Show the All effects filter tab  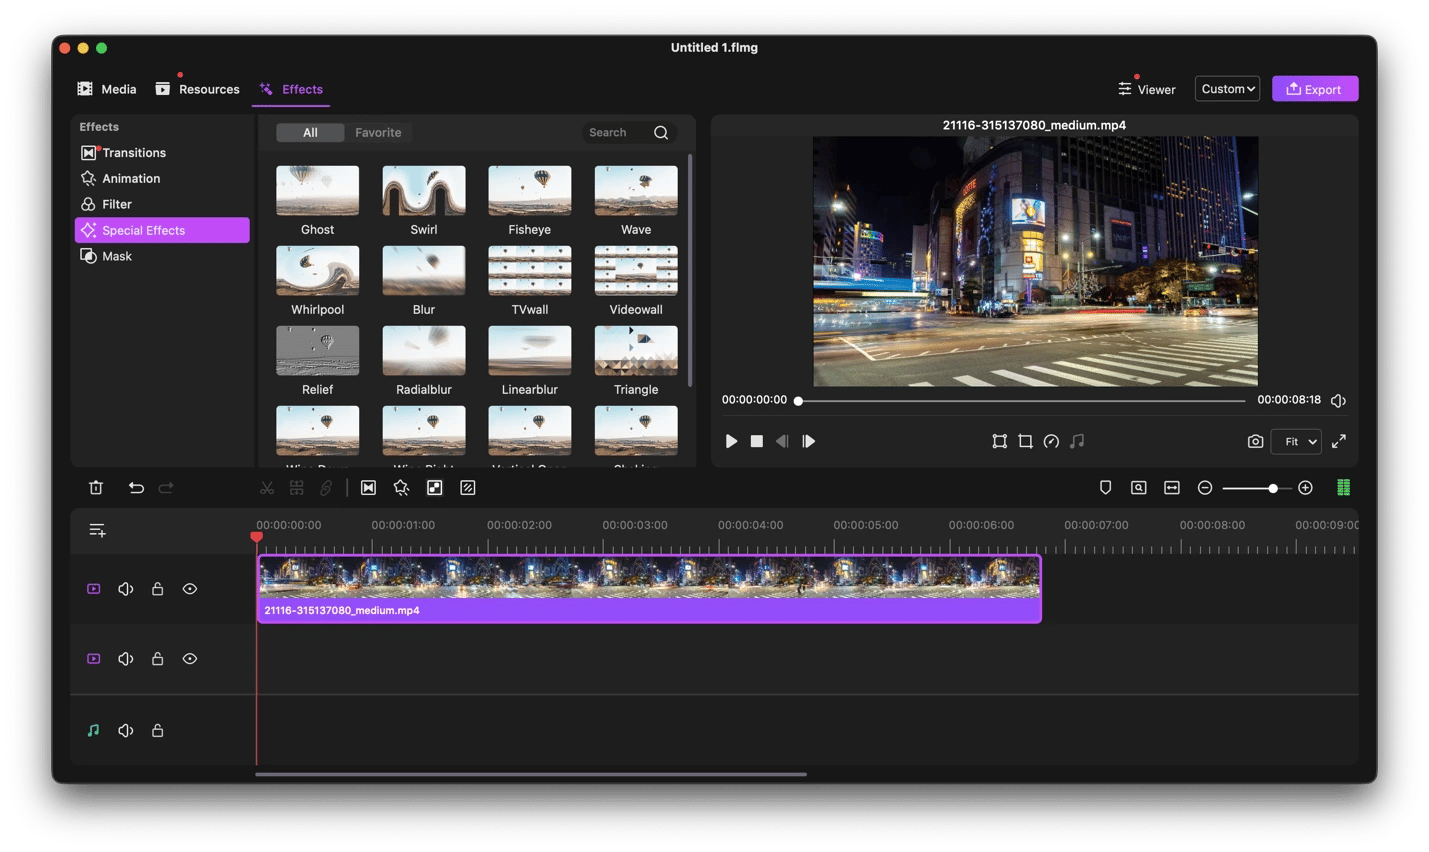[310, 132]
